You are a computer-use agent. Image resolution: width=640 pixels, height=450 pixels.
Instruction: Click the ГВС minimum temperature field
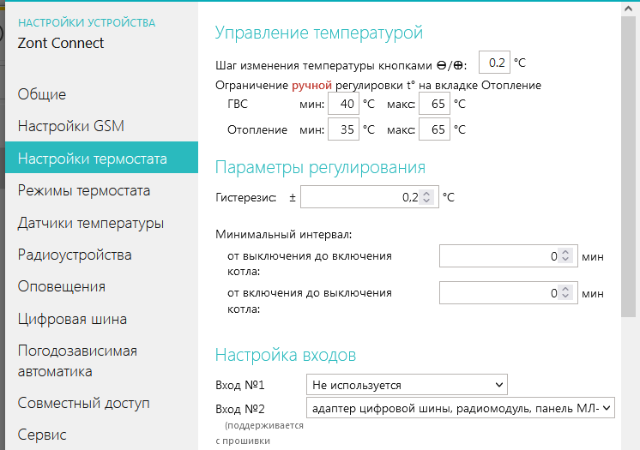tap(343, 103)
